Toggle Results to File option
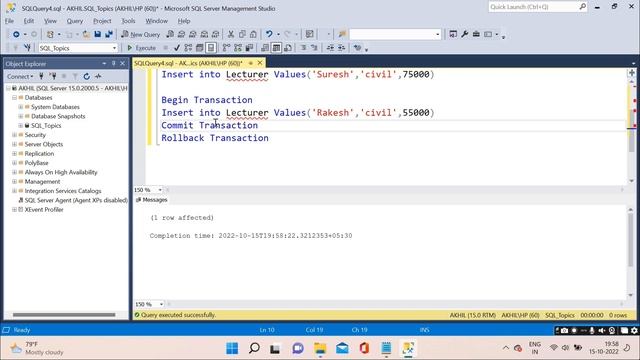The image size is (640, 360). tap(288, 48)
